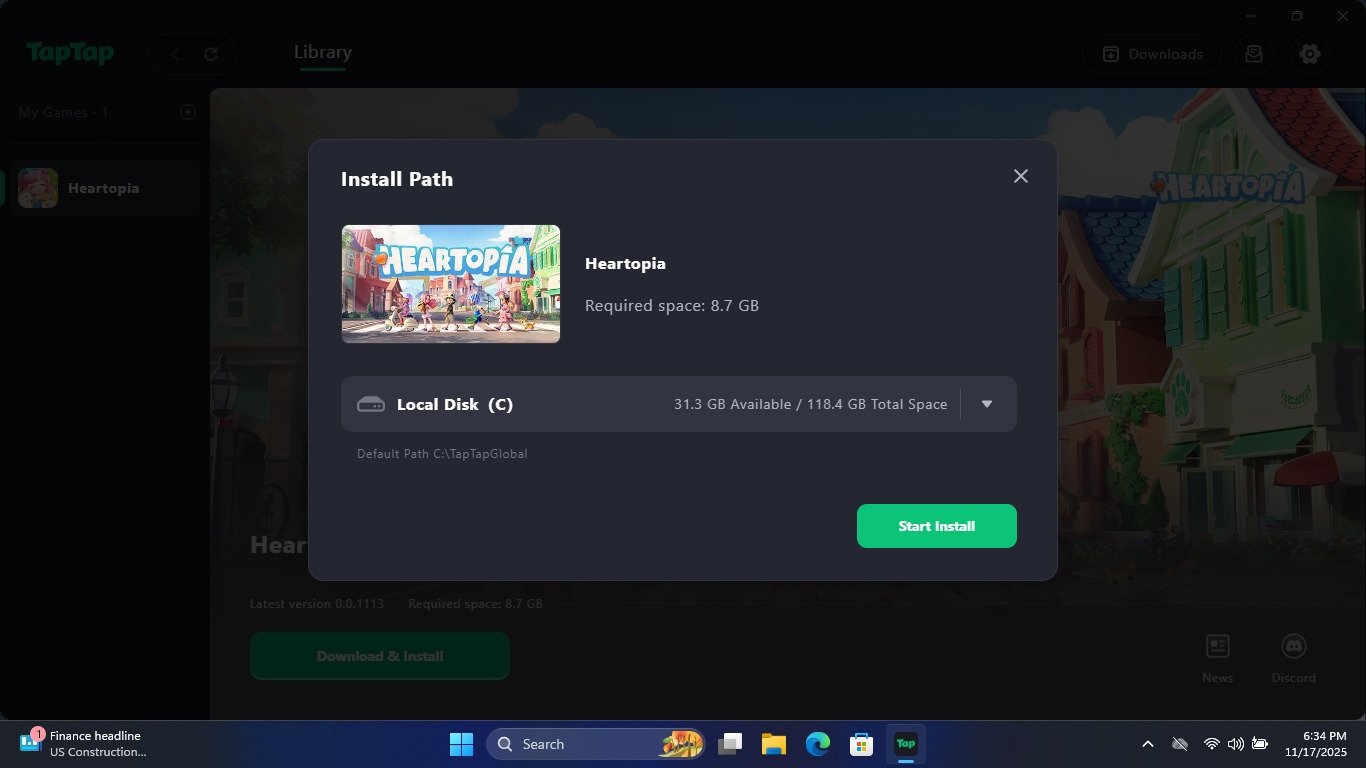Click the Downloads icon button

pos(1151,54)
